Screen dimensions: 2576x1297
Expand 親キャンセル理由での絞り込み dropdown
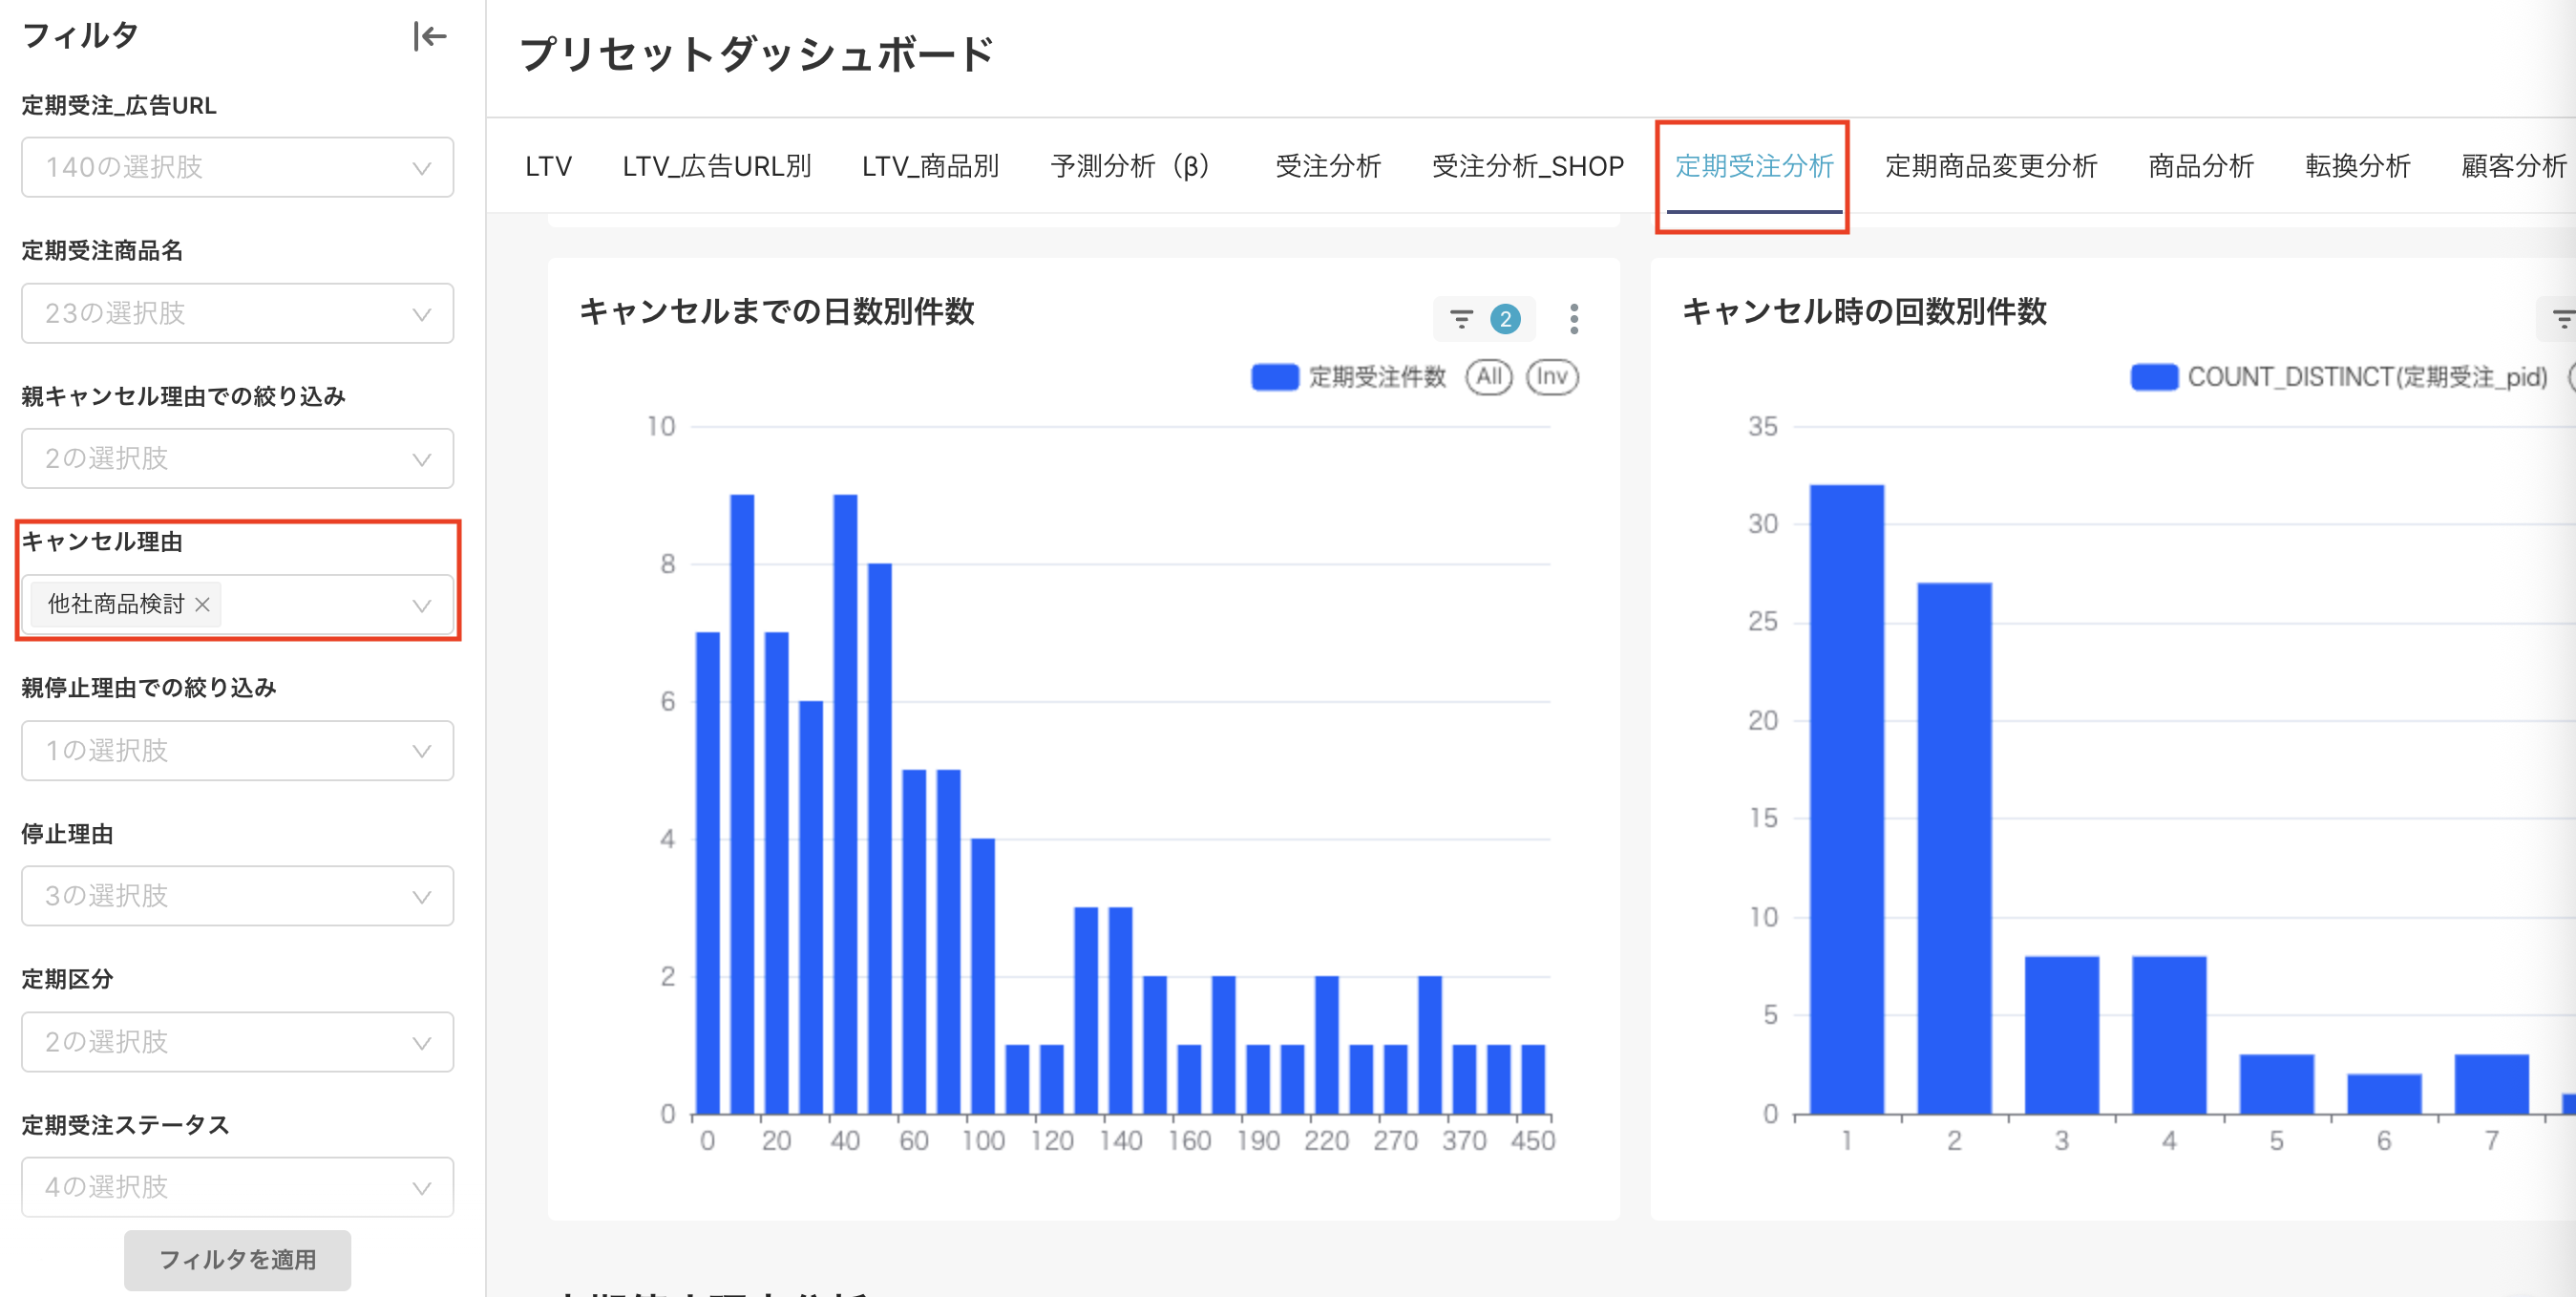[238, 458]
